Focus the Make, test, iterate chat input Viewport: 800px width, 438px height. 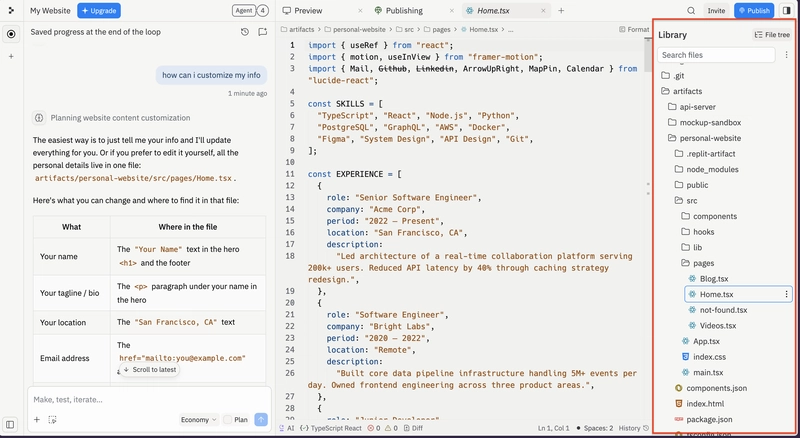click(149, 400)
